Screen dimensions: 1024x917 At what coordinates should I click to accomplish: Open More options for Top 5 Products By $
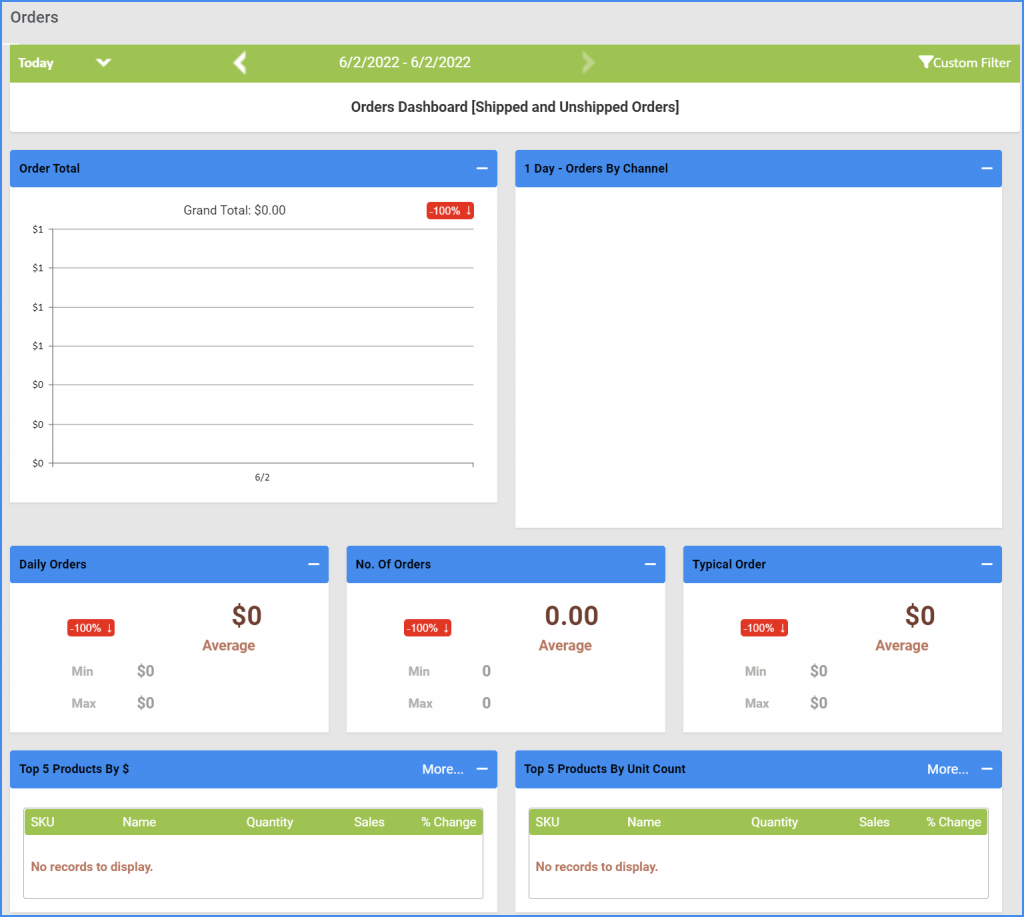(x=442, y=769)
